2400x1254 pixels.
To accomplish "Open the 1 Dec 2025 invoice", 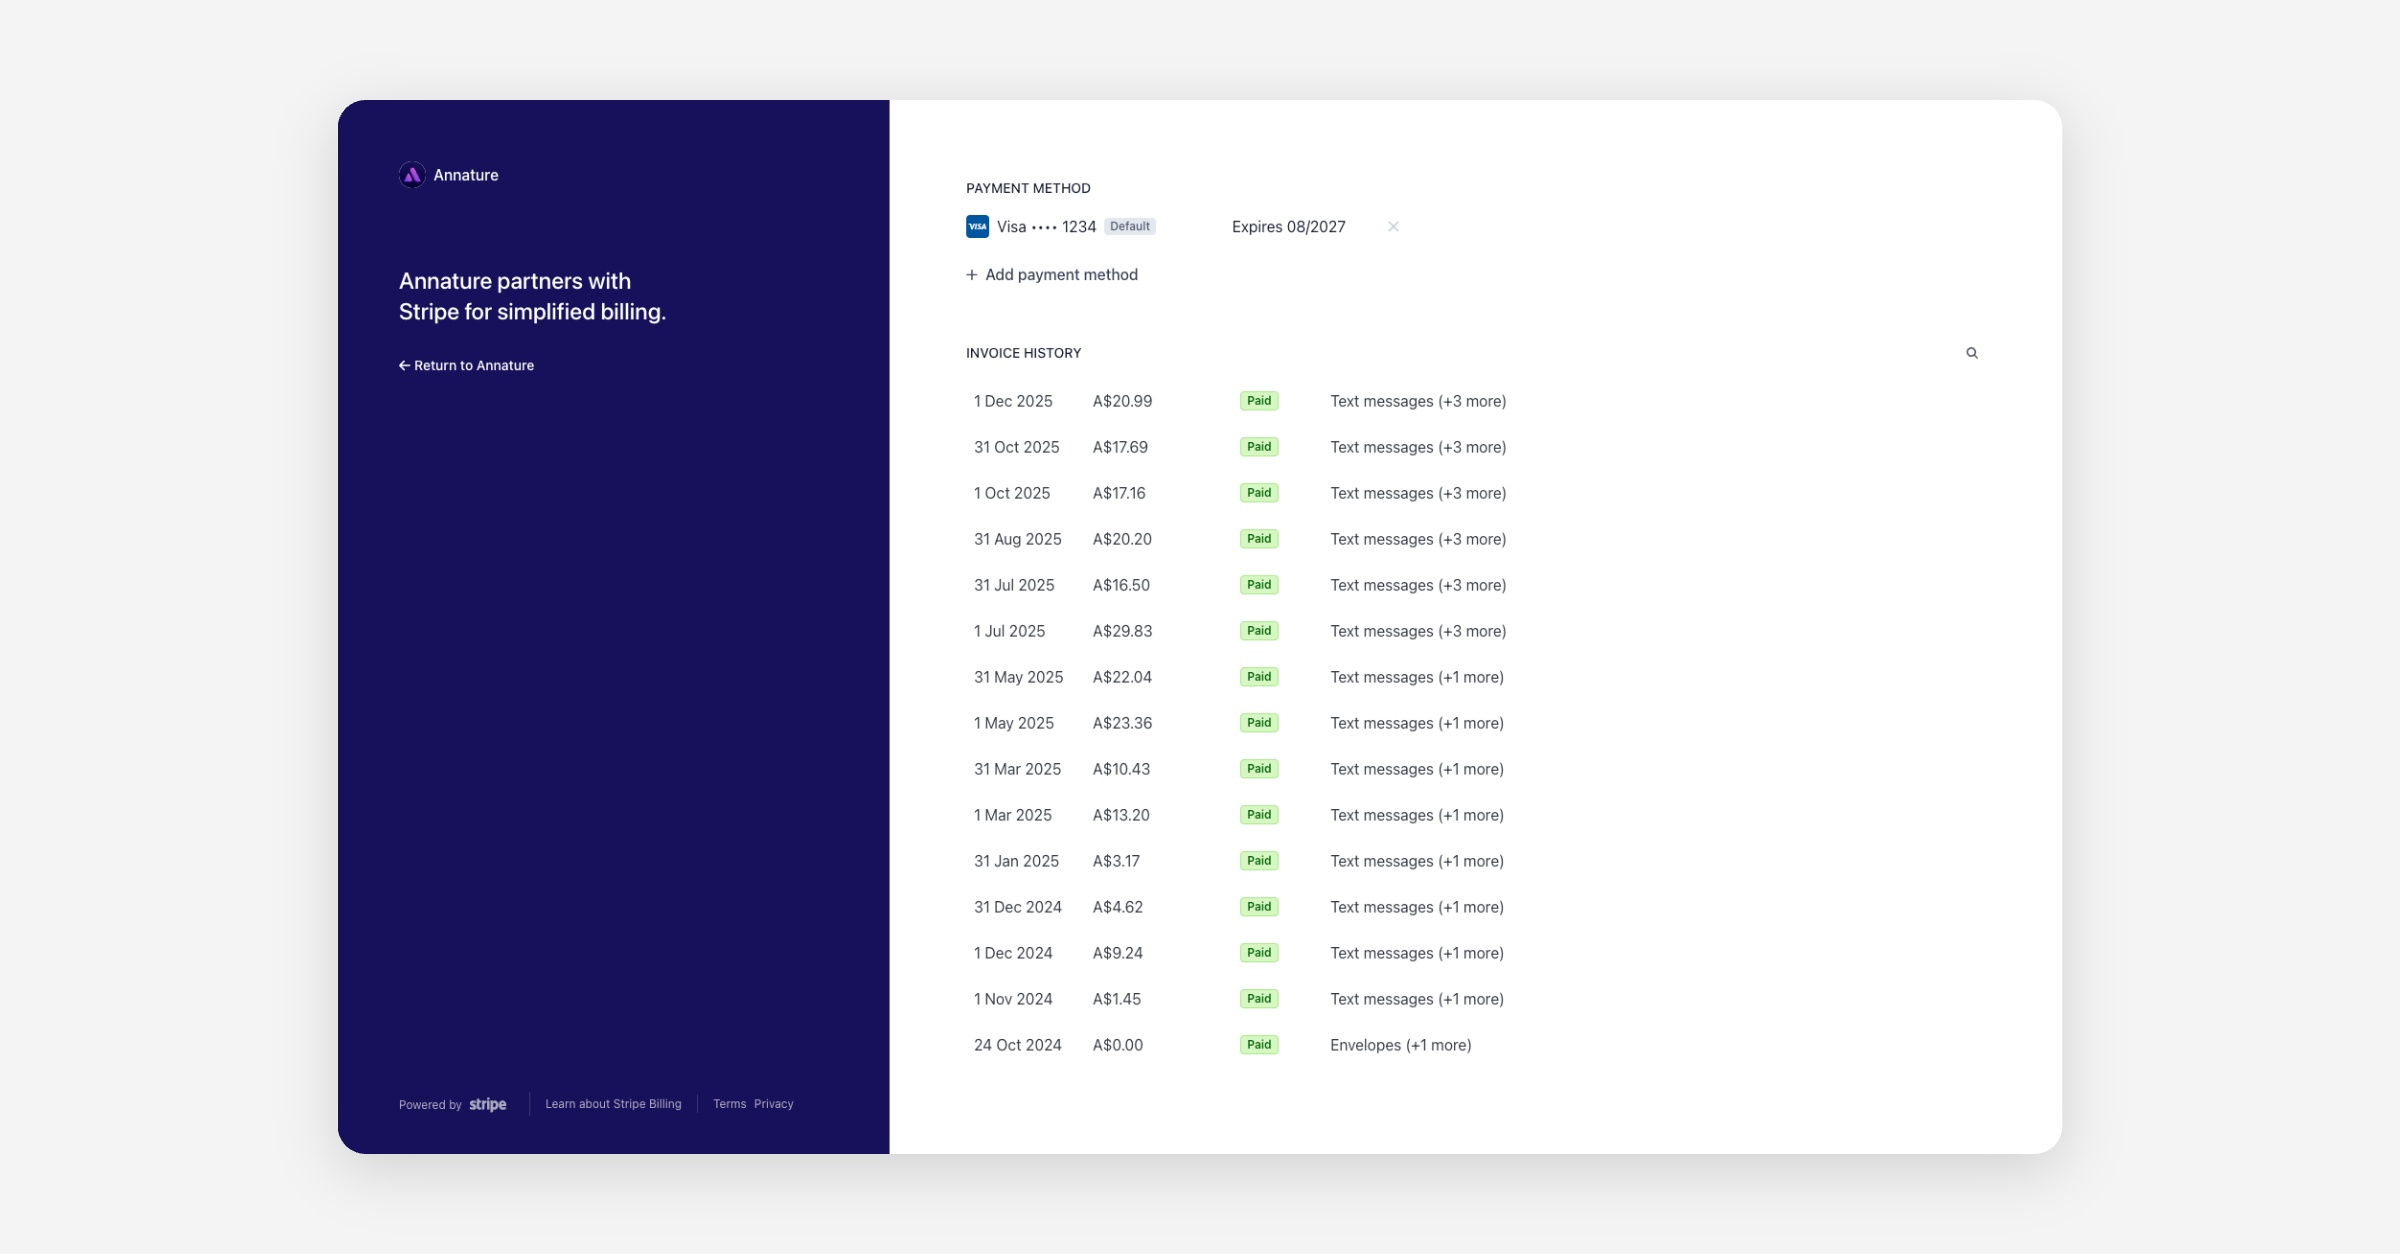I will coord(1013,401).
